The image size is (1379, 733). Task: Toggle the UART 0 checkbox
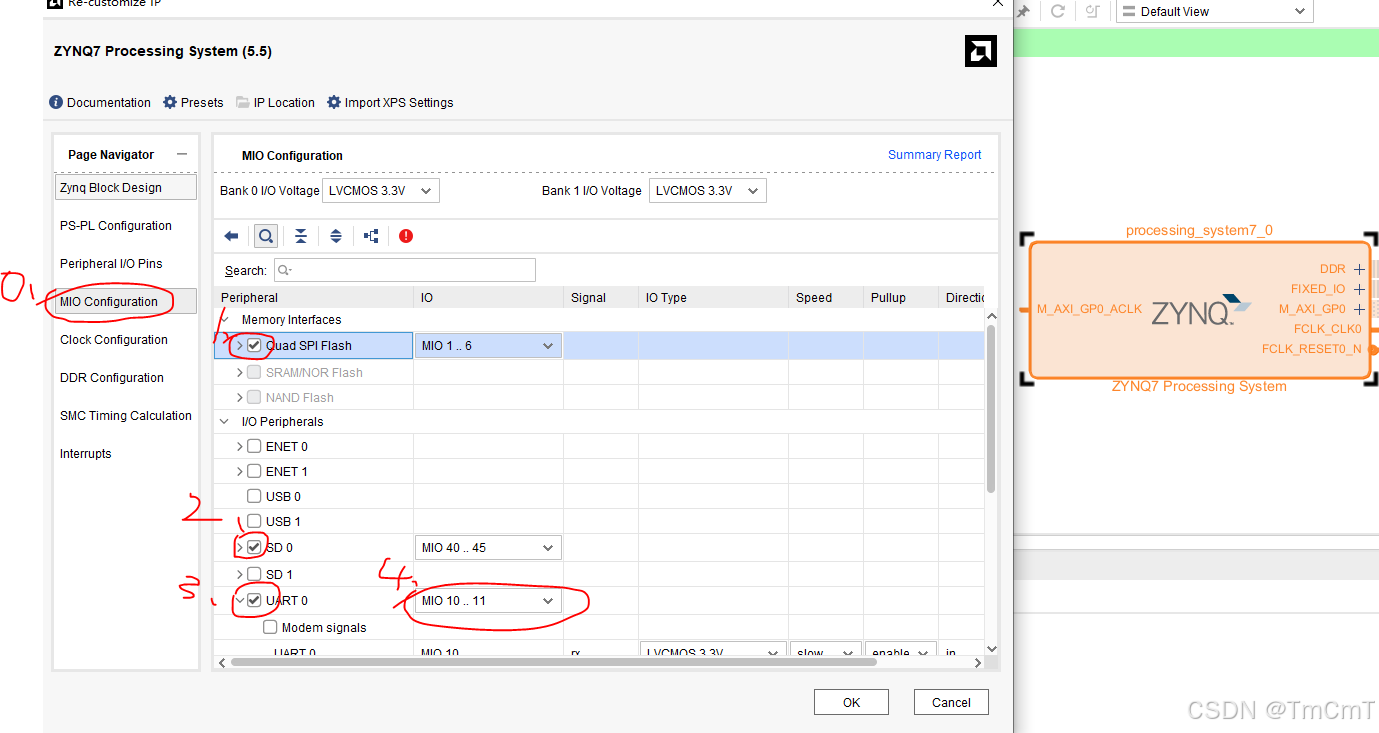coord(254,600)
